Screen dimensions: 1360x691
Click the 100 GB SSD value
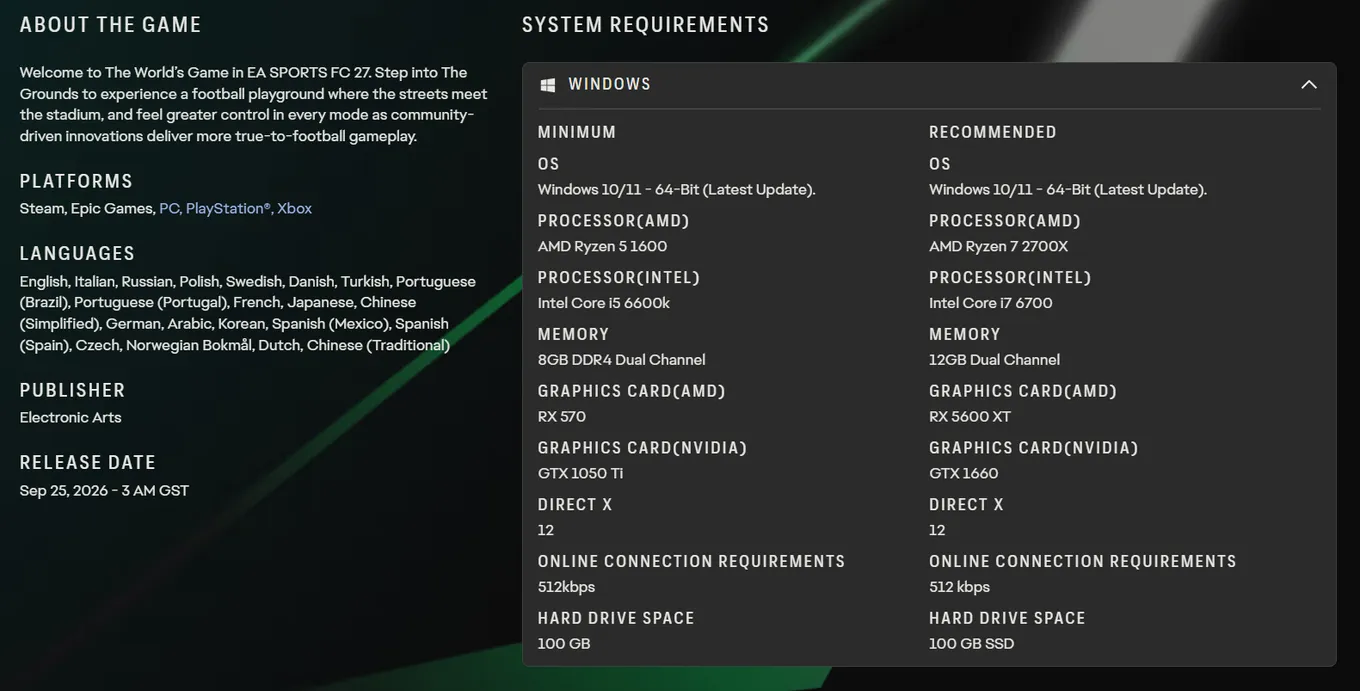pos(971,644)
